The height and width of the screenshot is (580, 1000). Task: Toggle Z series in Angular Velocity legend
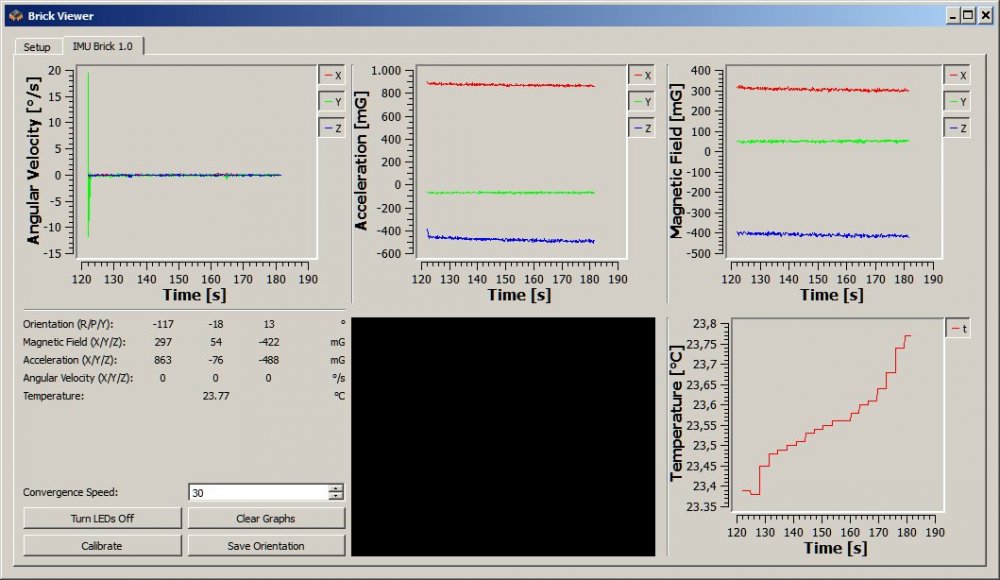pyautogui.click(x=332, y=128)
